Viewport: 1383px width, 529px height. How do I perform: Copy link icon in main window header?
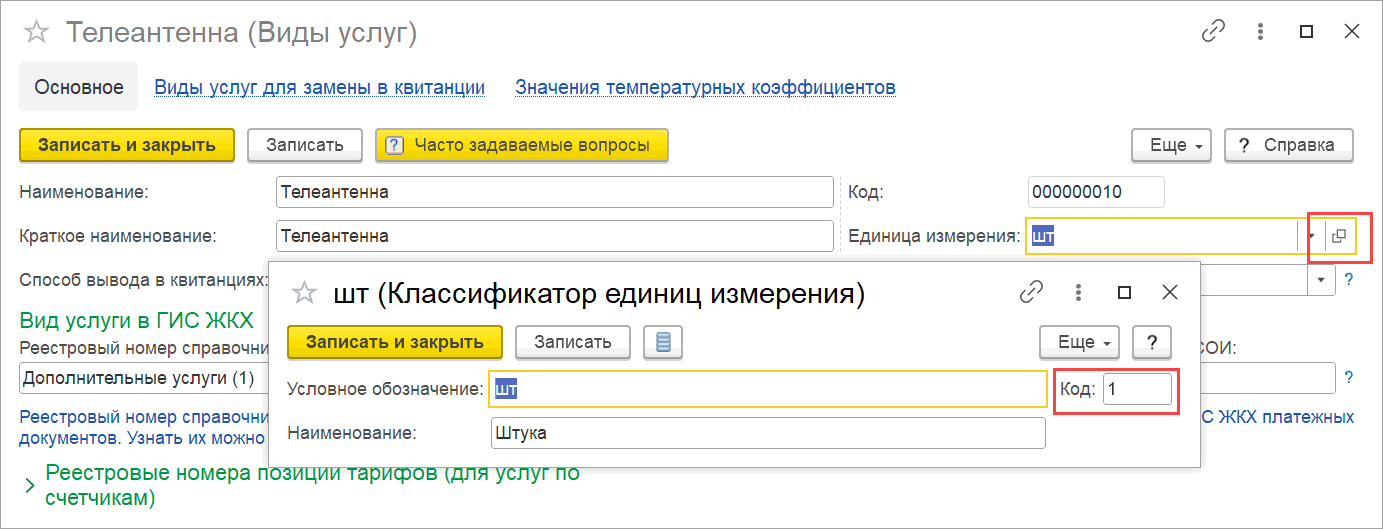tap(1213, 32)
